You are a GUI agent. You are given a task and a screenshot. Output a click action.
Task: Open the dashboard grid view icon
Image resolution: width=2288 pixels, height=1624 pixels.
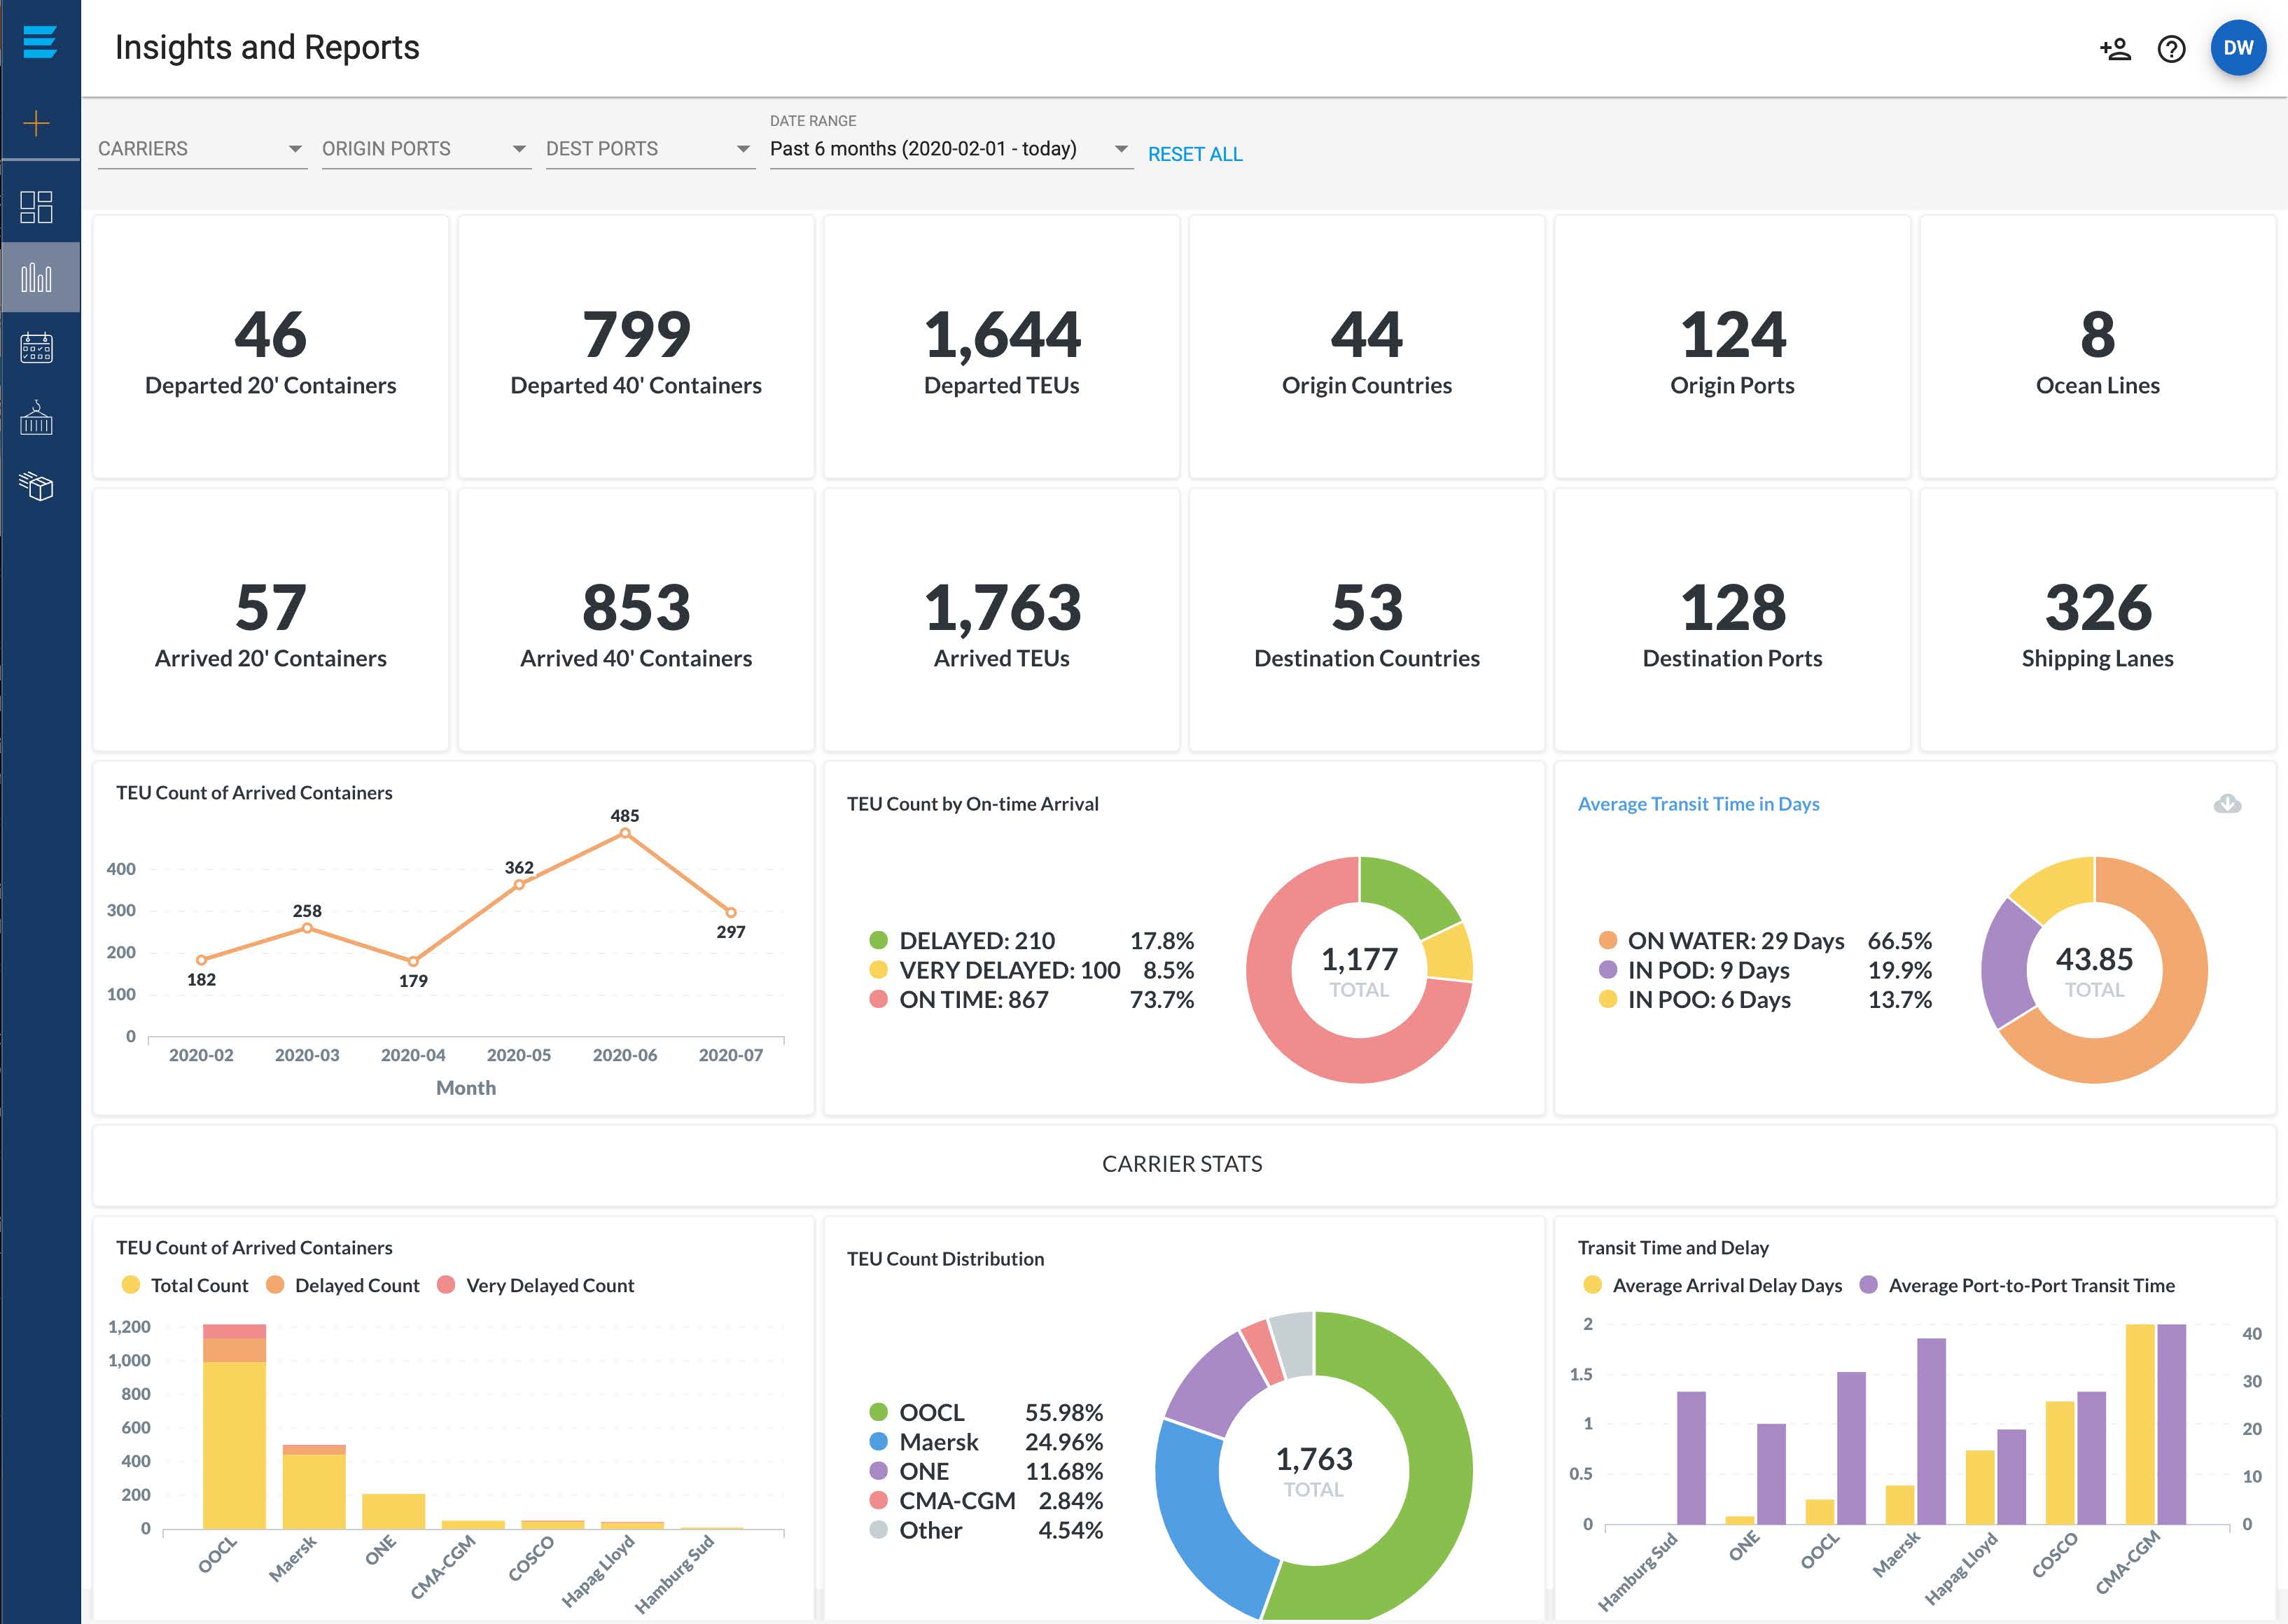coord(37,207)
